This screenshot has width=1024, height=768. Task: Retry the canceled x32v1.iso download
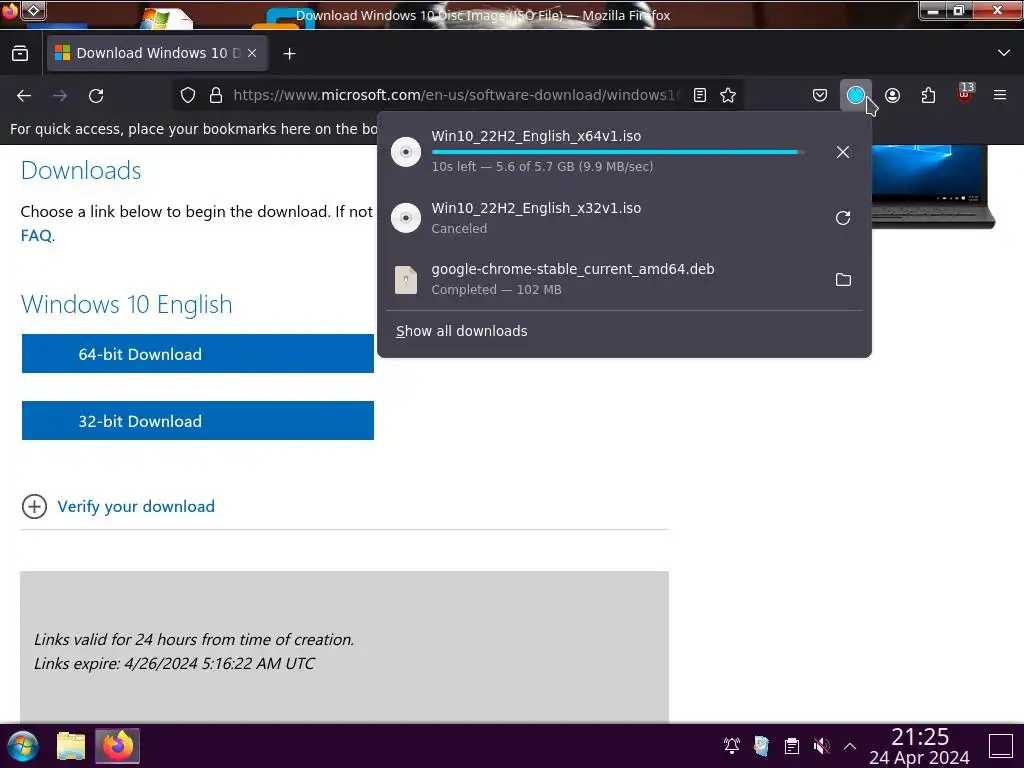point(842,217)
